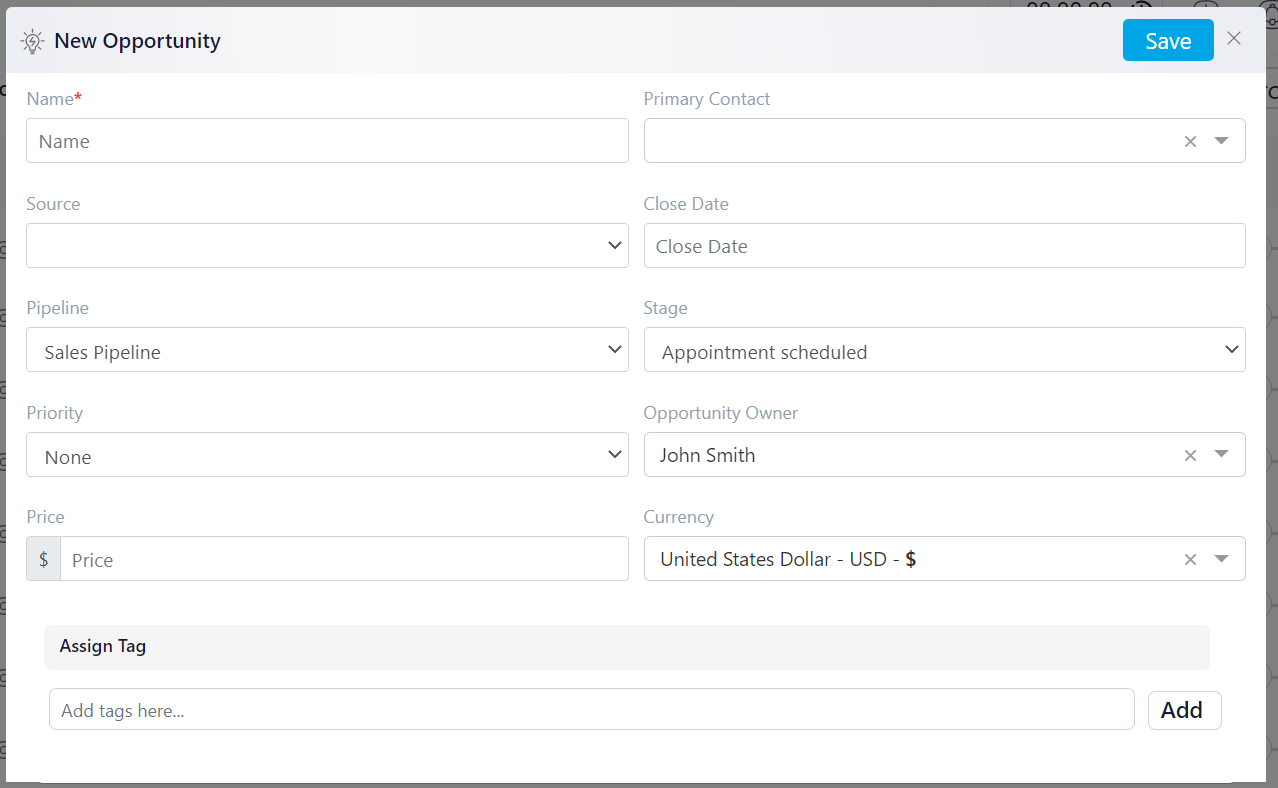Image resolution: width=1278 pixels, height=788 pixels.
Task: Open the Pipeline dropdown showing Sales Pipeline
Action: coord(327,350)
